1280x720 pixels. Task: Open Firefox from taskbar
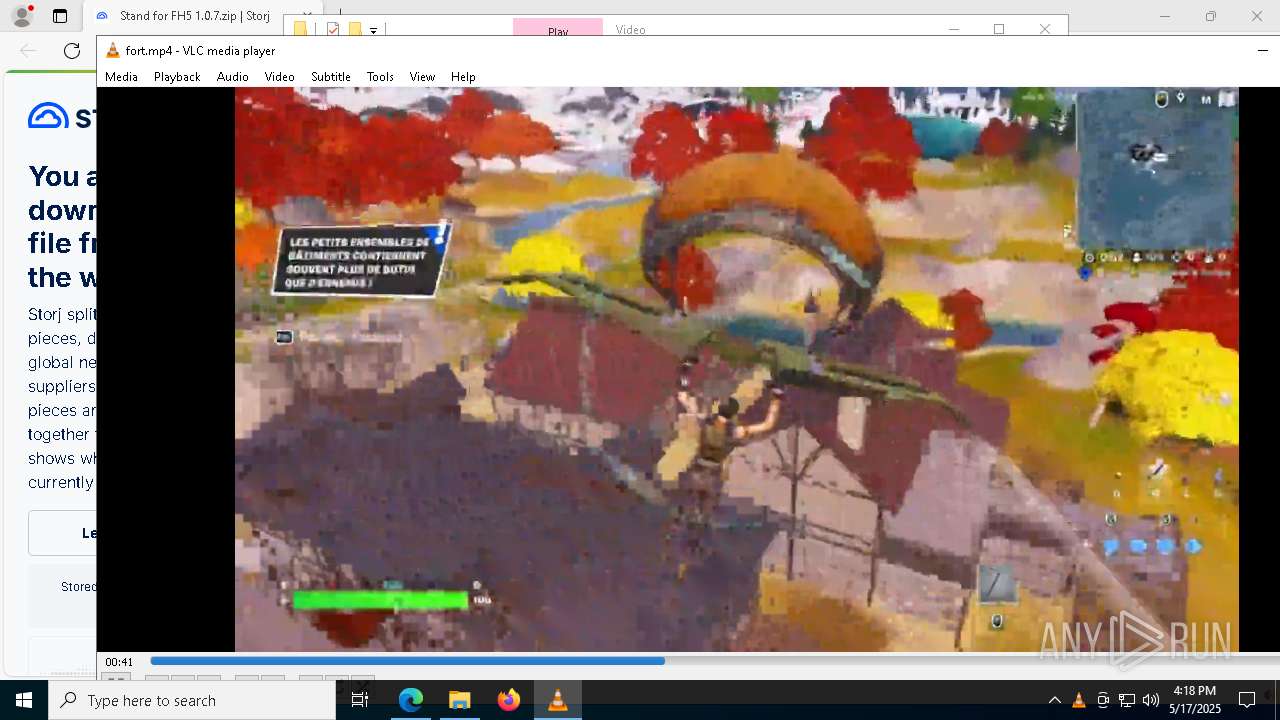[x=508, y=700]
